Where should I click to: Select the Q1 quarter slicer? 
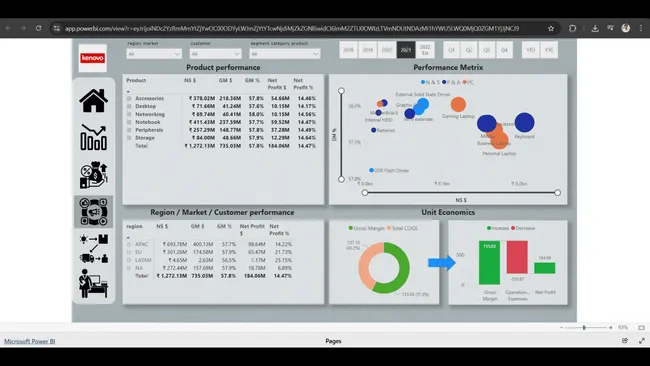pyautogui.click(x=451, y=50)
